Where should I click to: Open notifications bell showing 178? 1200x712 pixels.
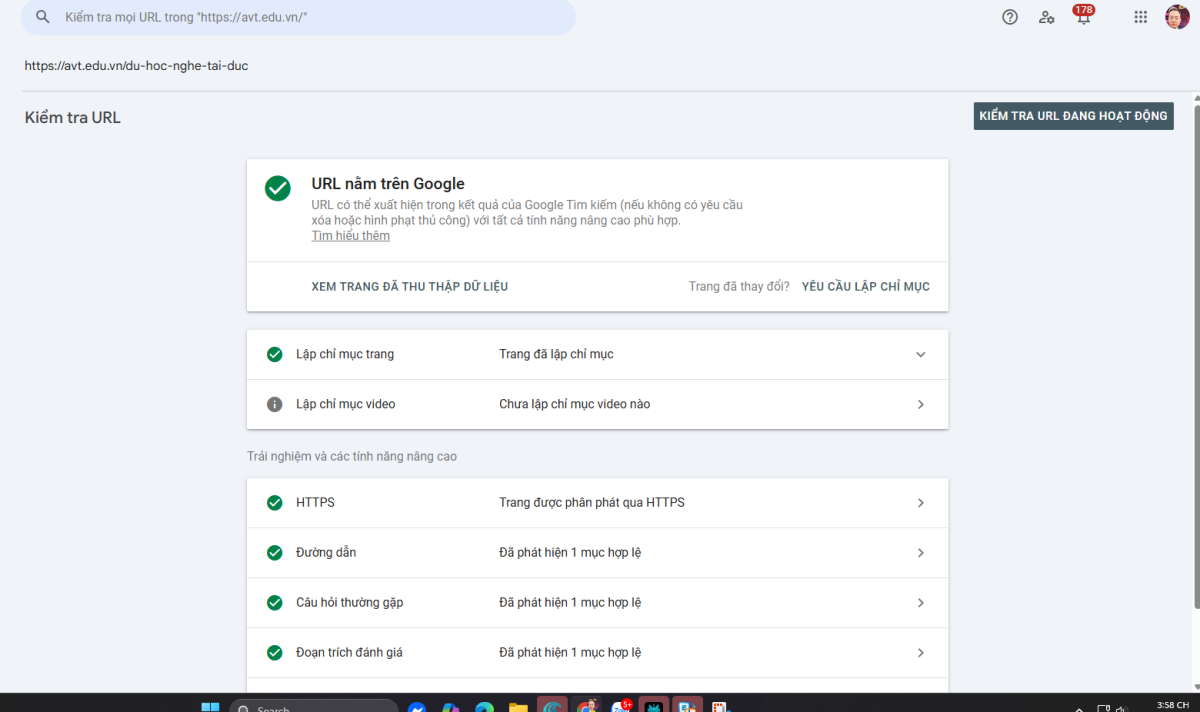[x=1083, y=17]
